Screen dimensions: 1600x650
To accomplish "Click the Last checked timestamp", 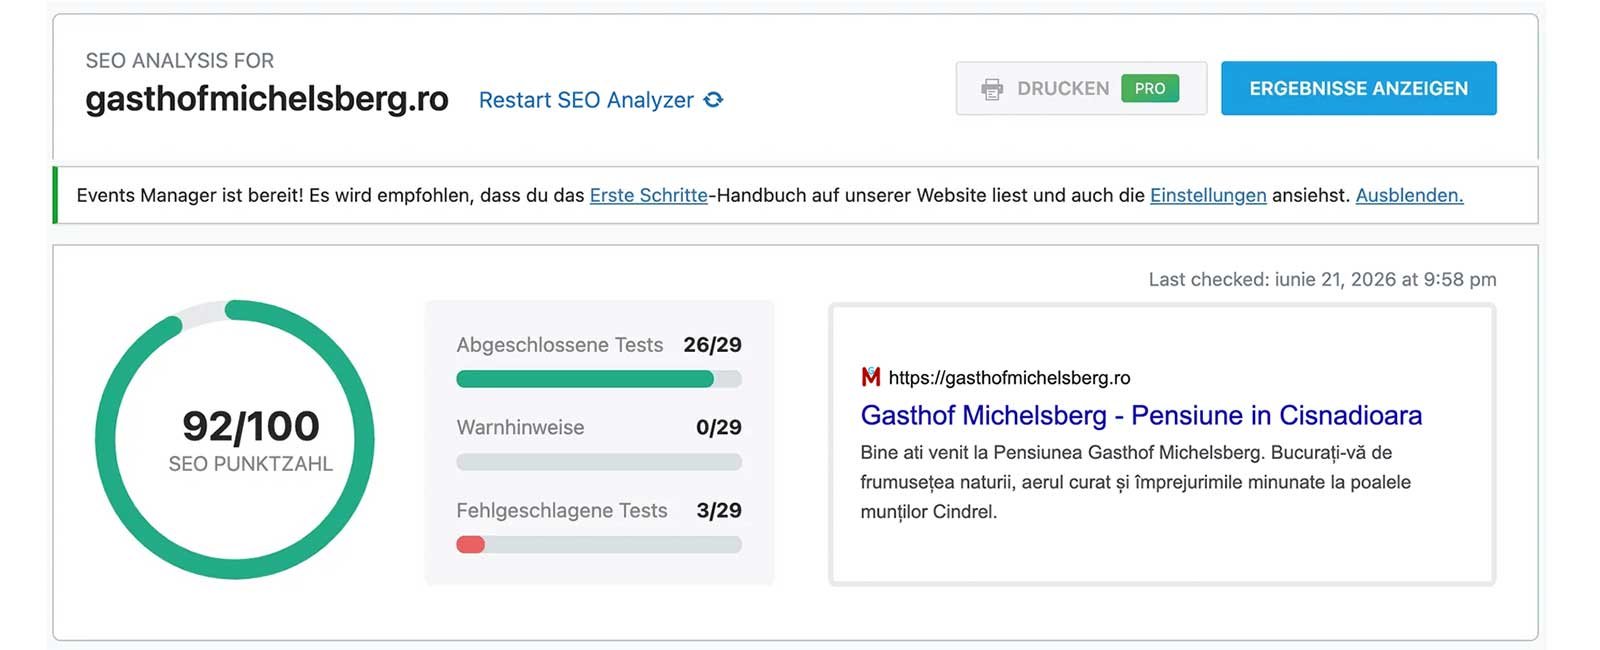I will 1322,279.
